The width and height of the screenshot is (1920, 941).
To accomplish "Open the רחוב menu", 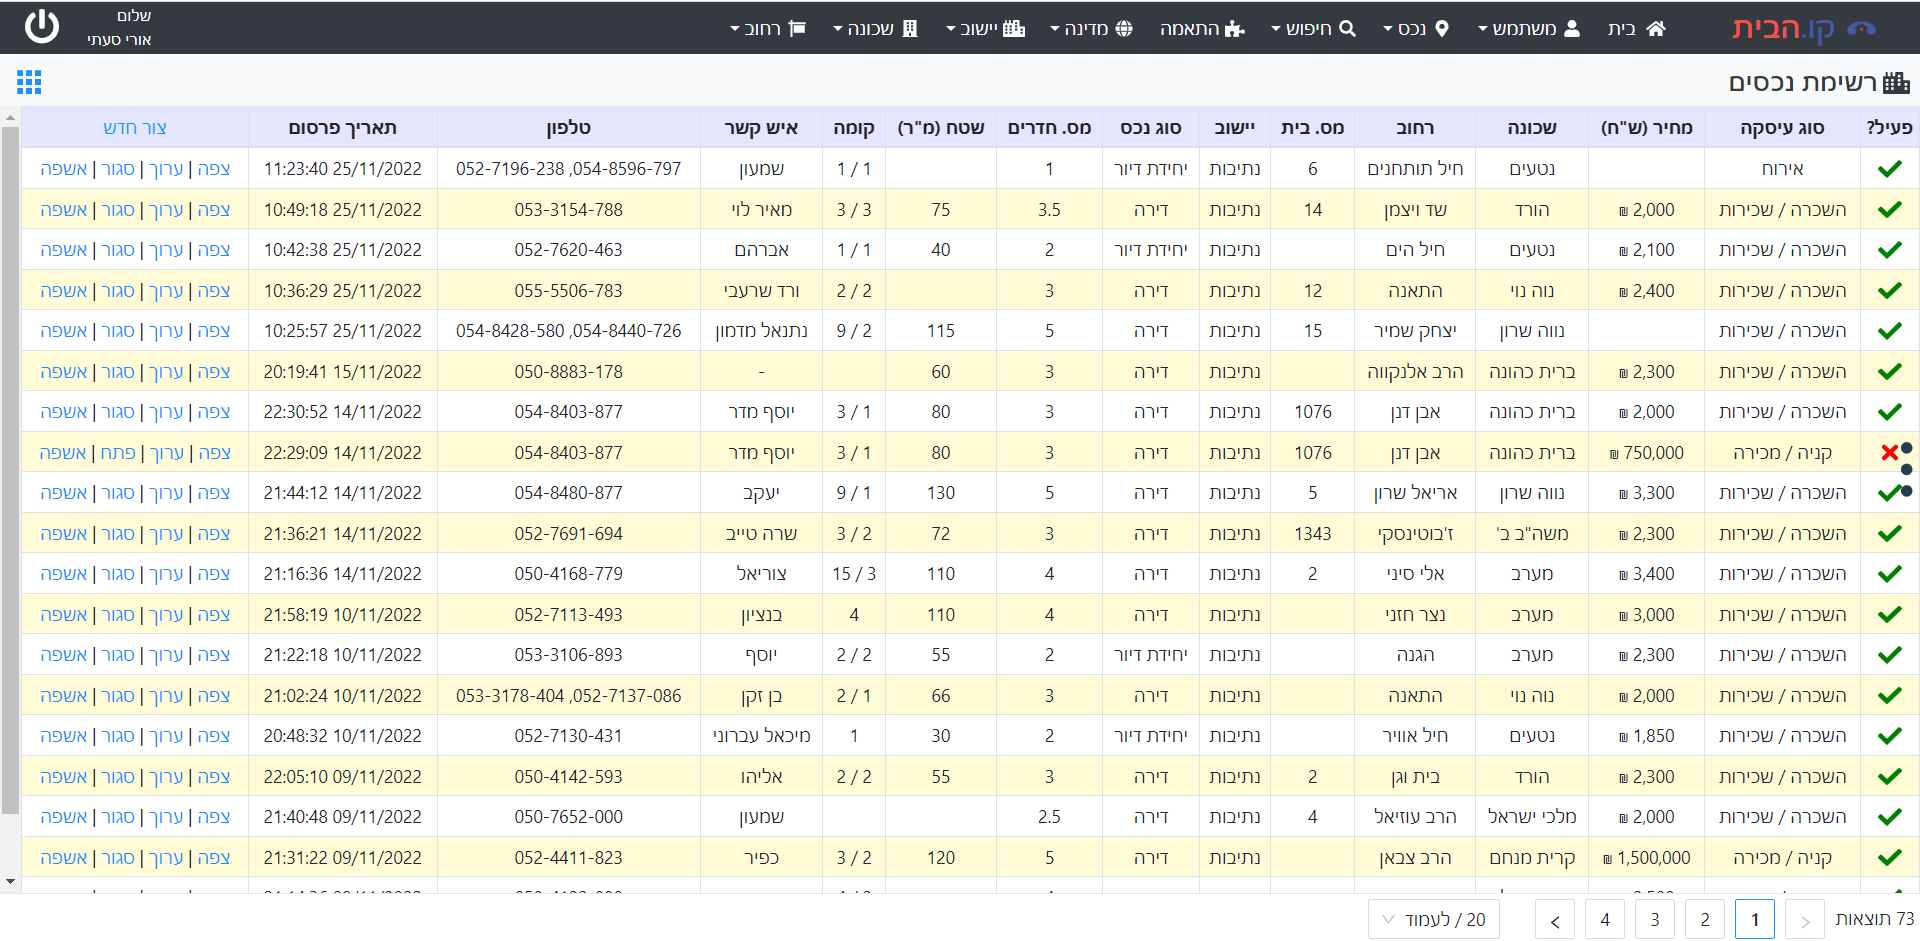I will tap(767, 28).
